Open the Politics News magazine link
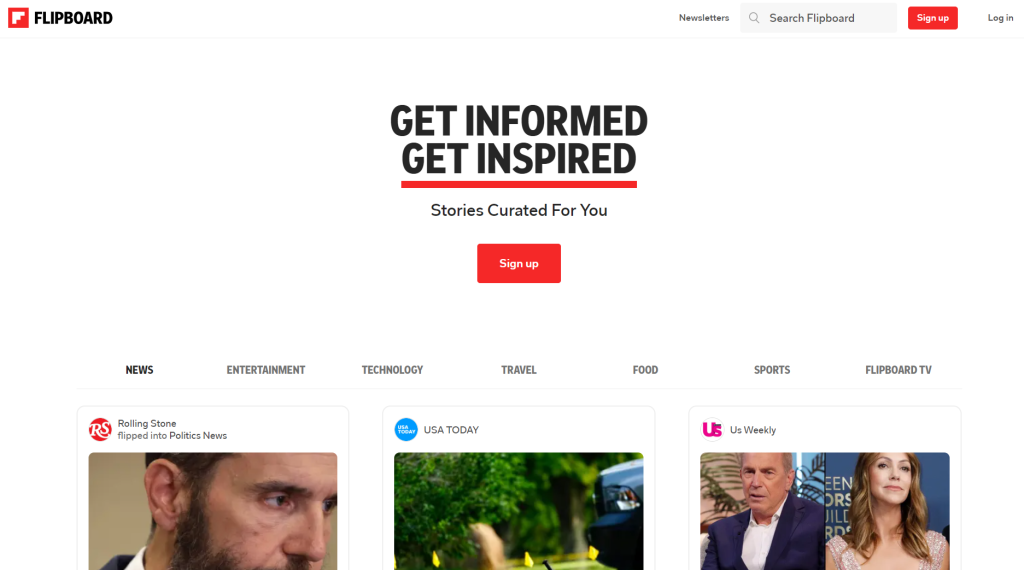This screenshot has height=570, width=1024. [198, 435]
